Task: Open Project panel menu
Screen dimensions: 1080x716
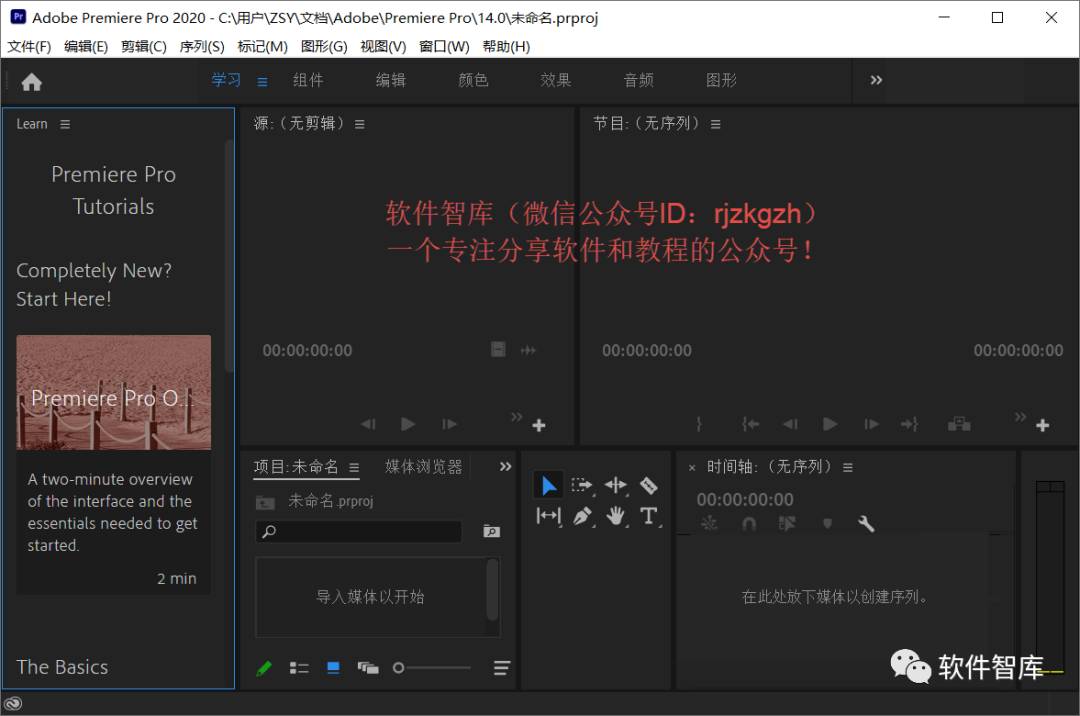Action: click(x=354, y=467)
